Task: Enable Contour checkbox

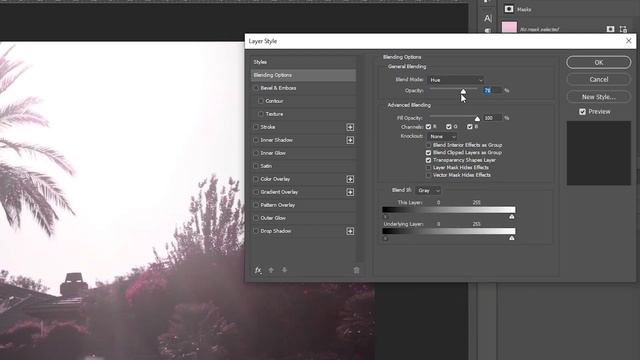Action: coord(261,101)
